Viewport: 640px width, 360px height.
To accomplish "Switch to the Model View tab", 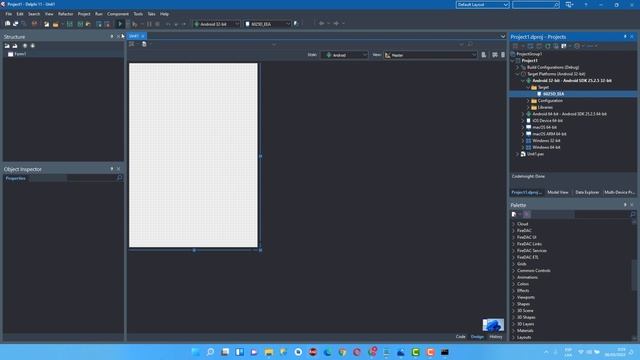I will 558,192.
